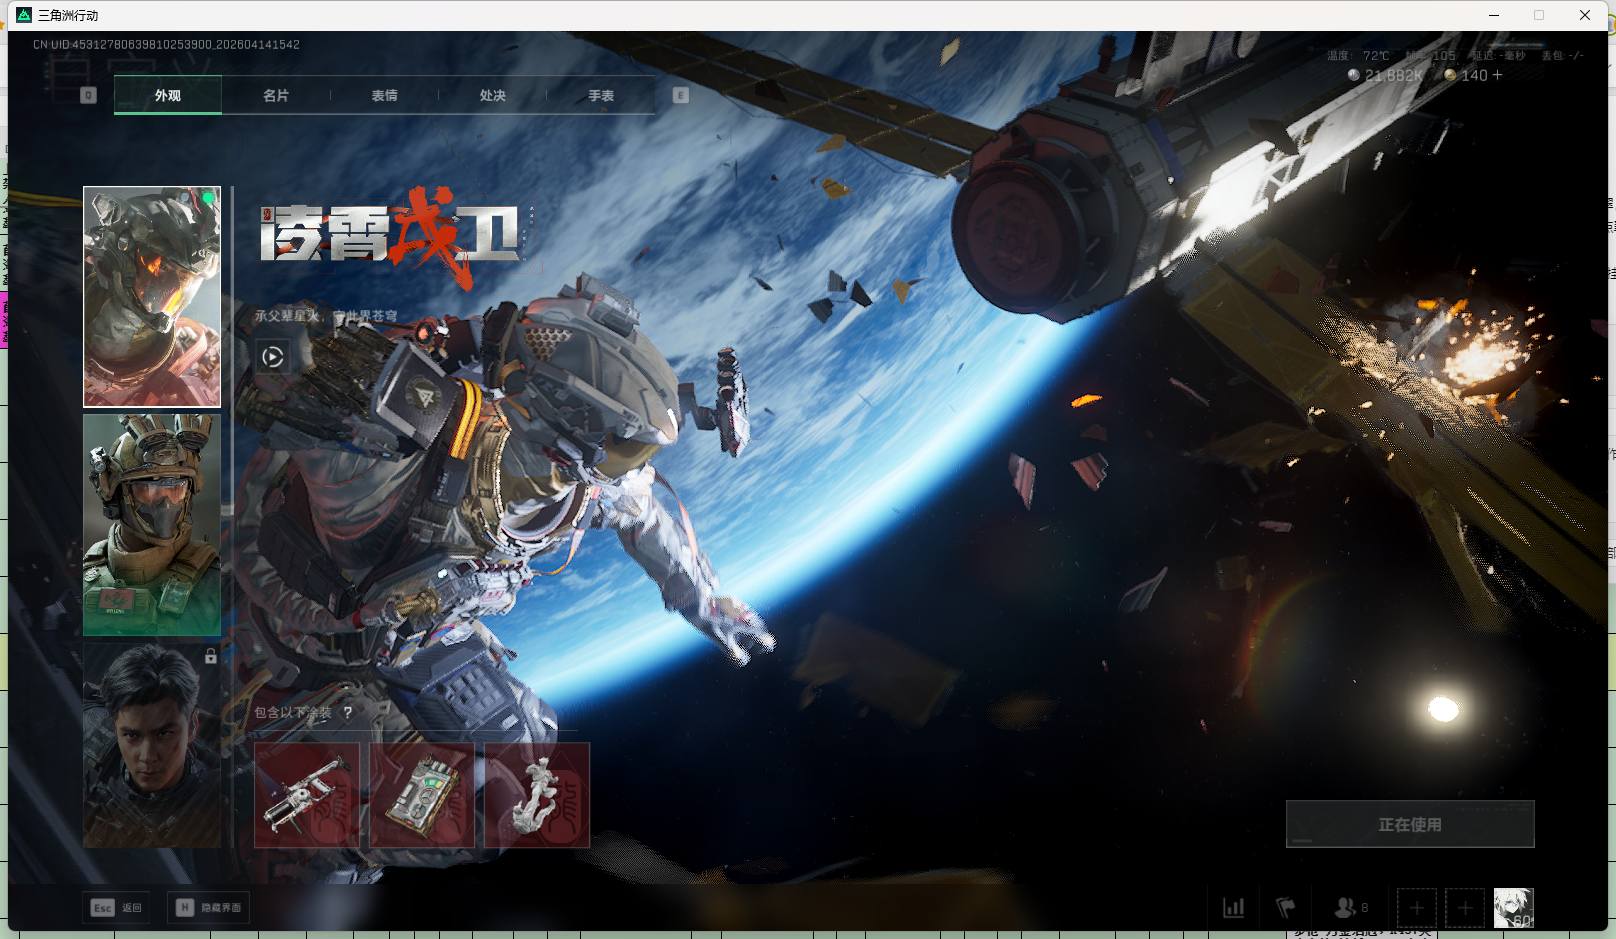Open the white charm item in the bundle

coord(537,795)
